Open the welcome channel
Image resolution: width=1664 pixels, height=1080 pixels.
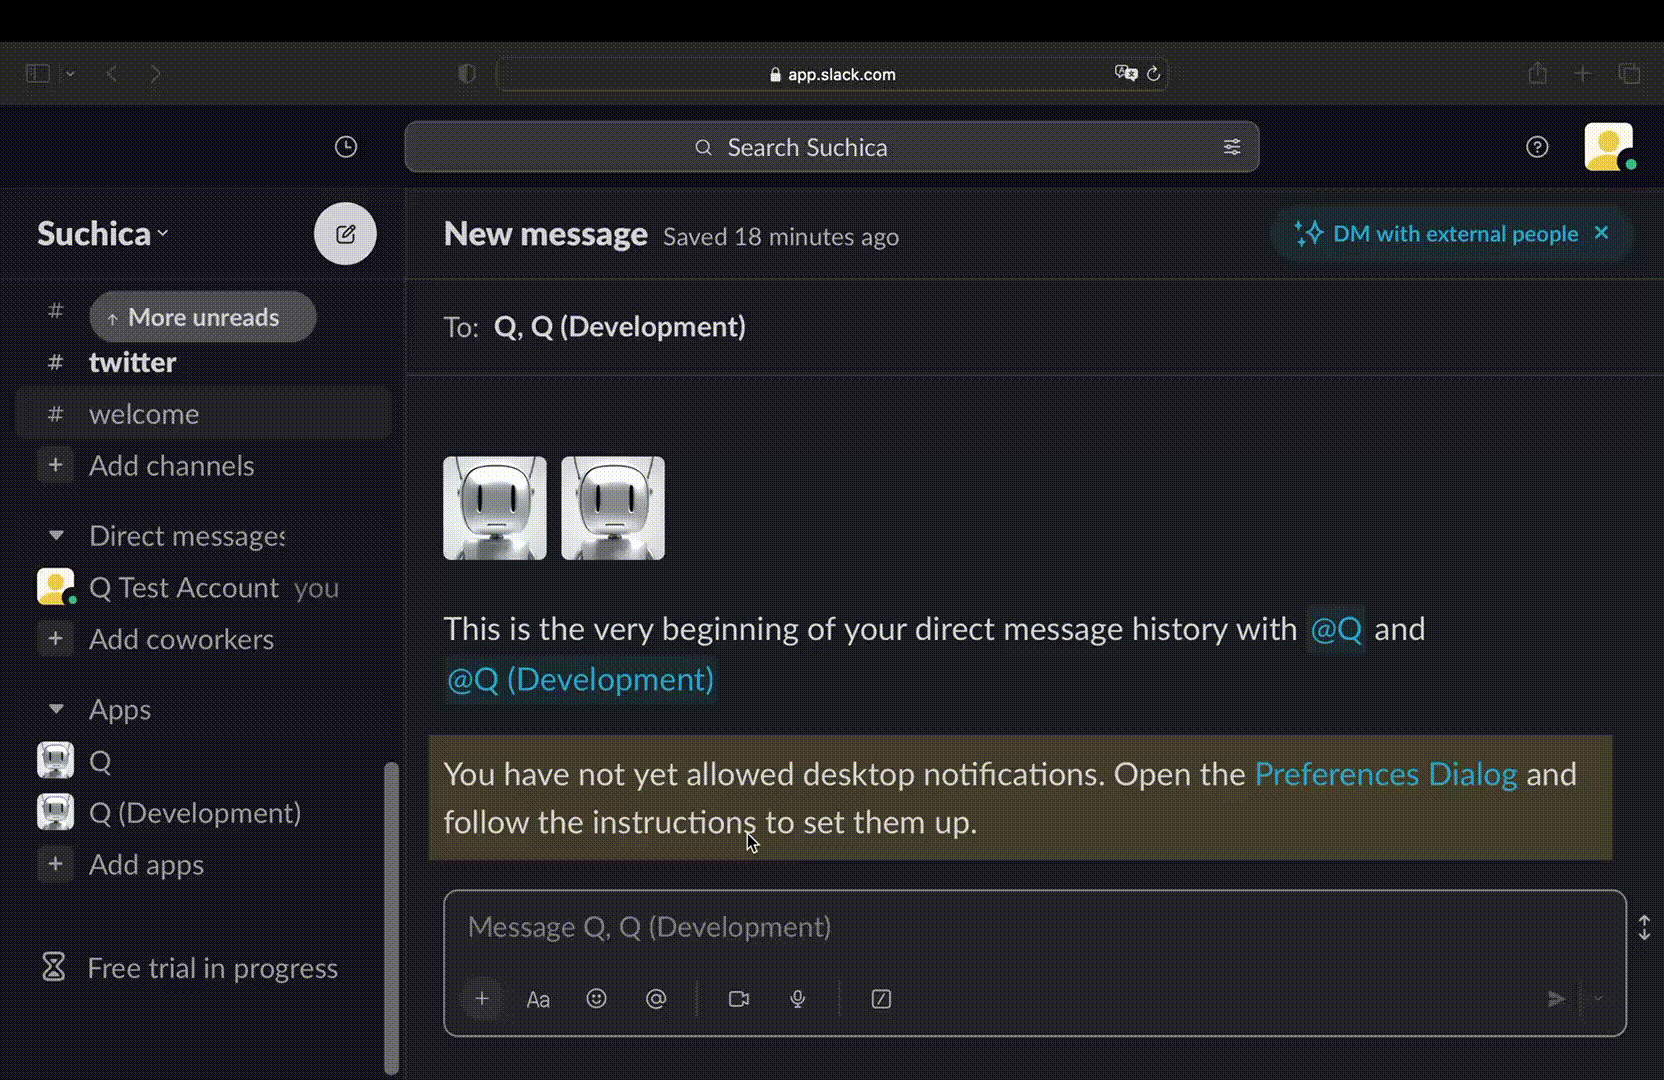202,413
